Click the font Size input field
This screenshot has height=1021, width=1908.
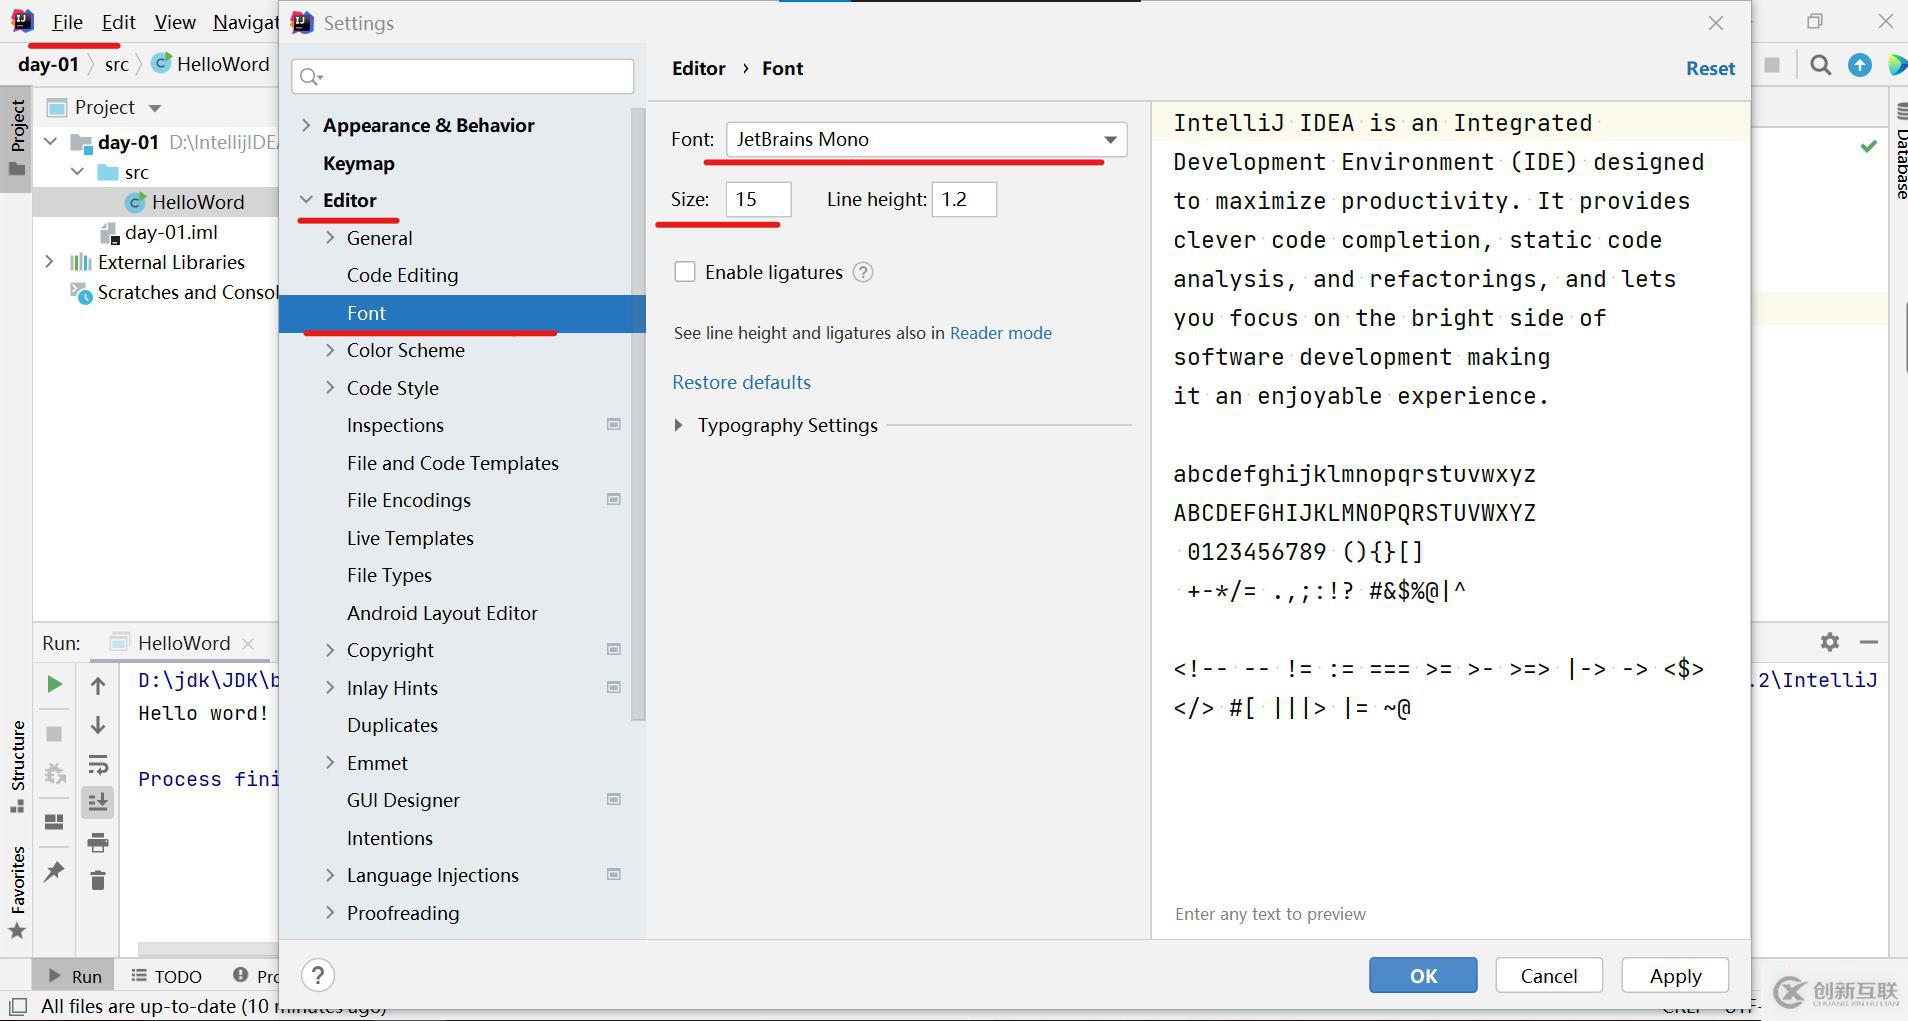coord(758,199)
